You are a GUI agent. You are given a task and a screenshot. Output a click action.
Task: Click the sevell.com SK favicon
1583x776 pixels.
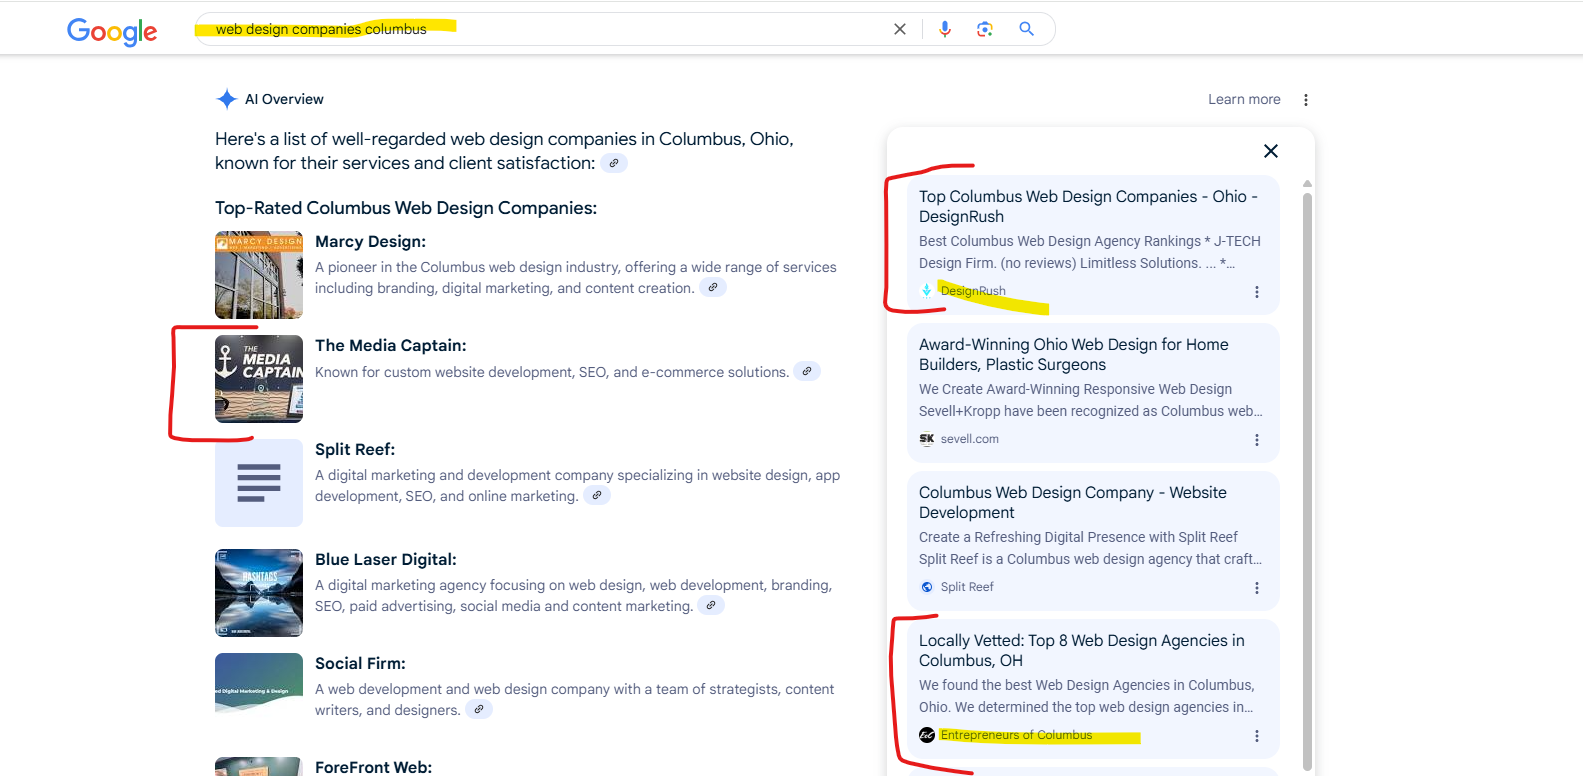click(927, 439)
